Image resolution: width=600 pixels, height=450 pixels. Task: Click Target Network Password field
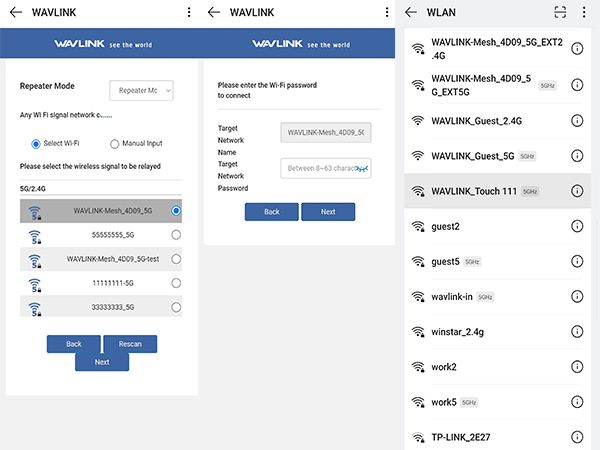point(326,168)
